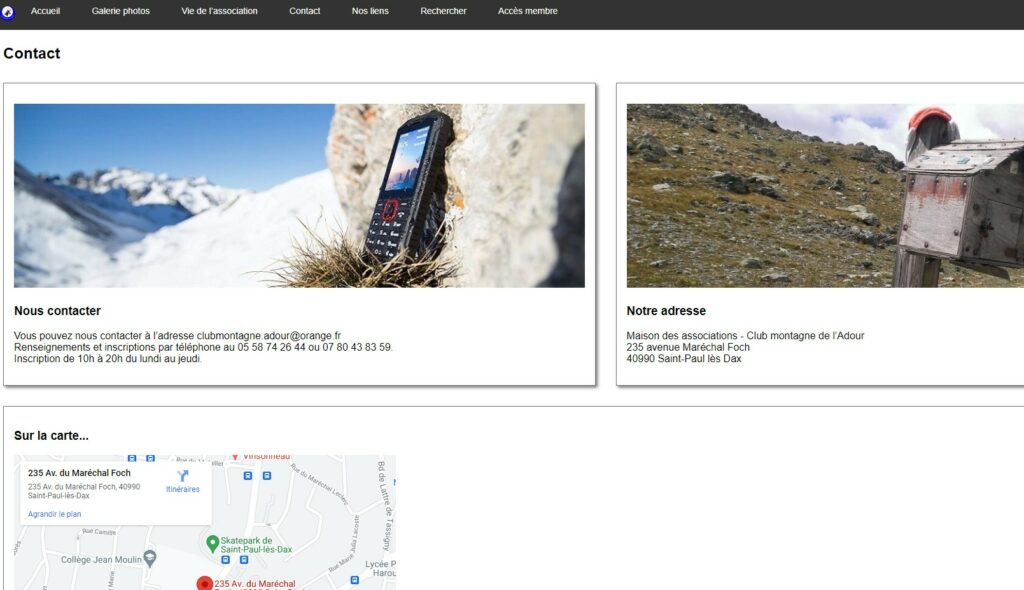
Task: Click the Agrandir le plan link
Action: point(54,514)
